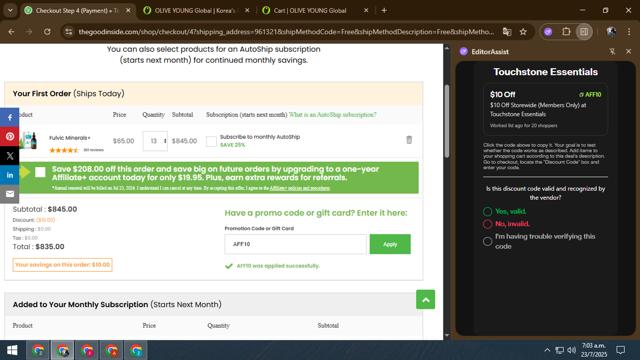This screenshot has width=640, height=360.
Task: Click the back-to-top green arrow button
Action: [425, 300]
